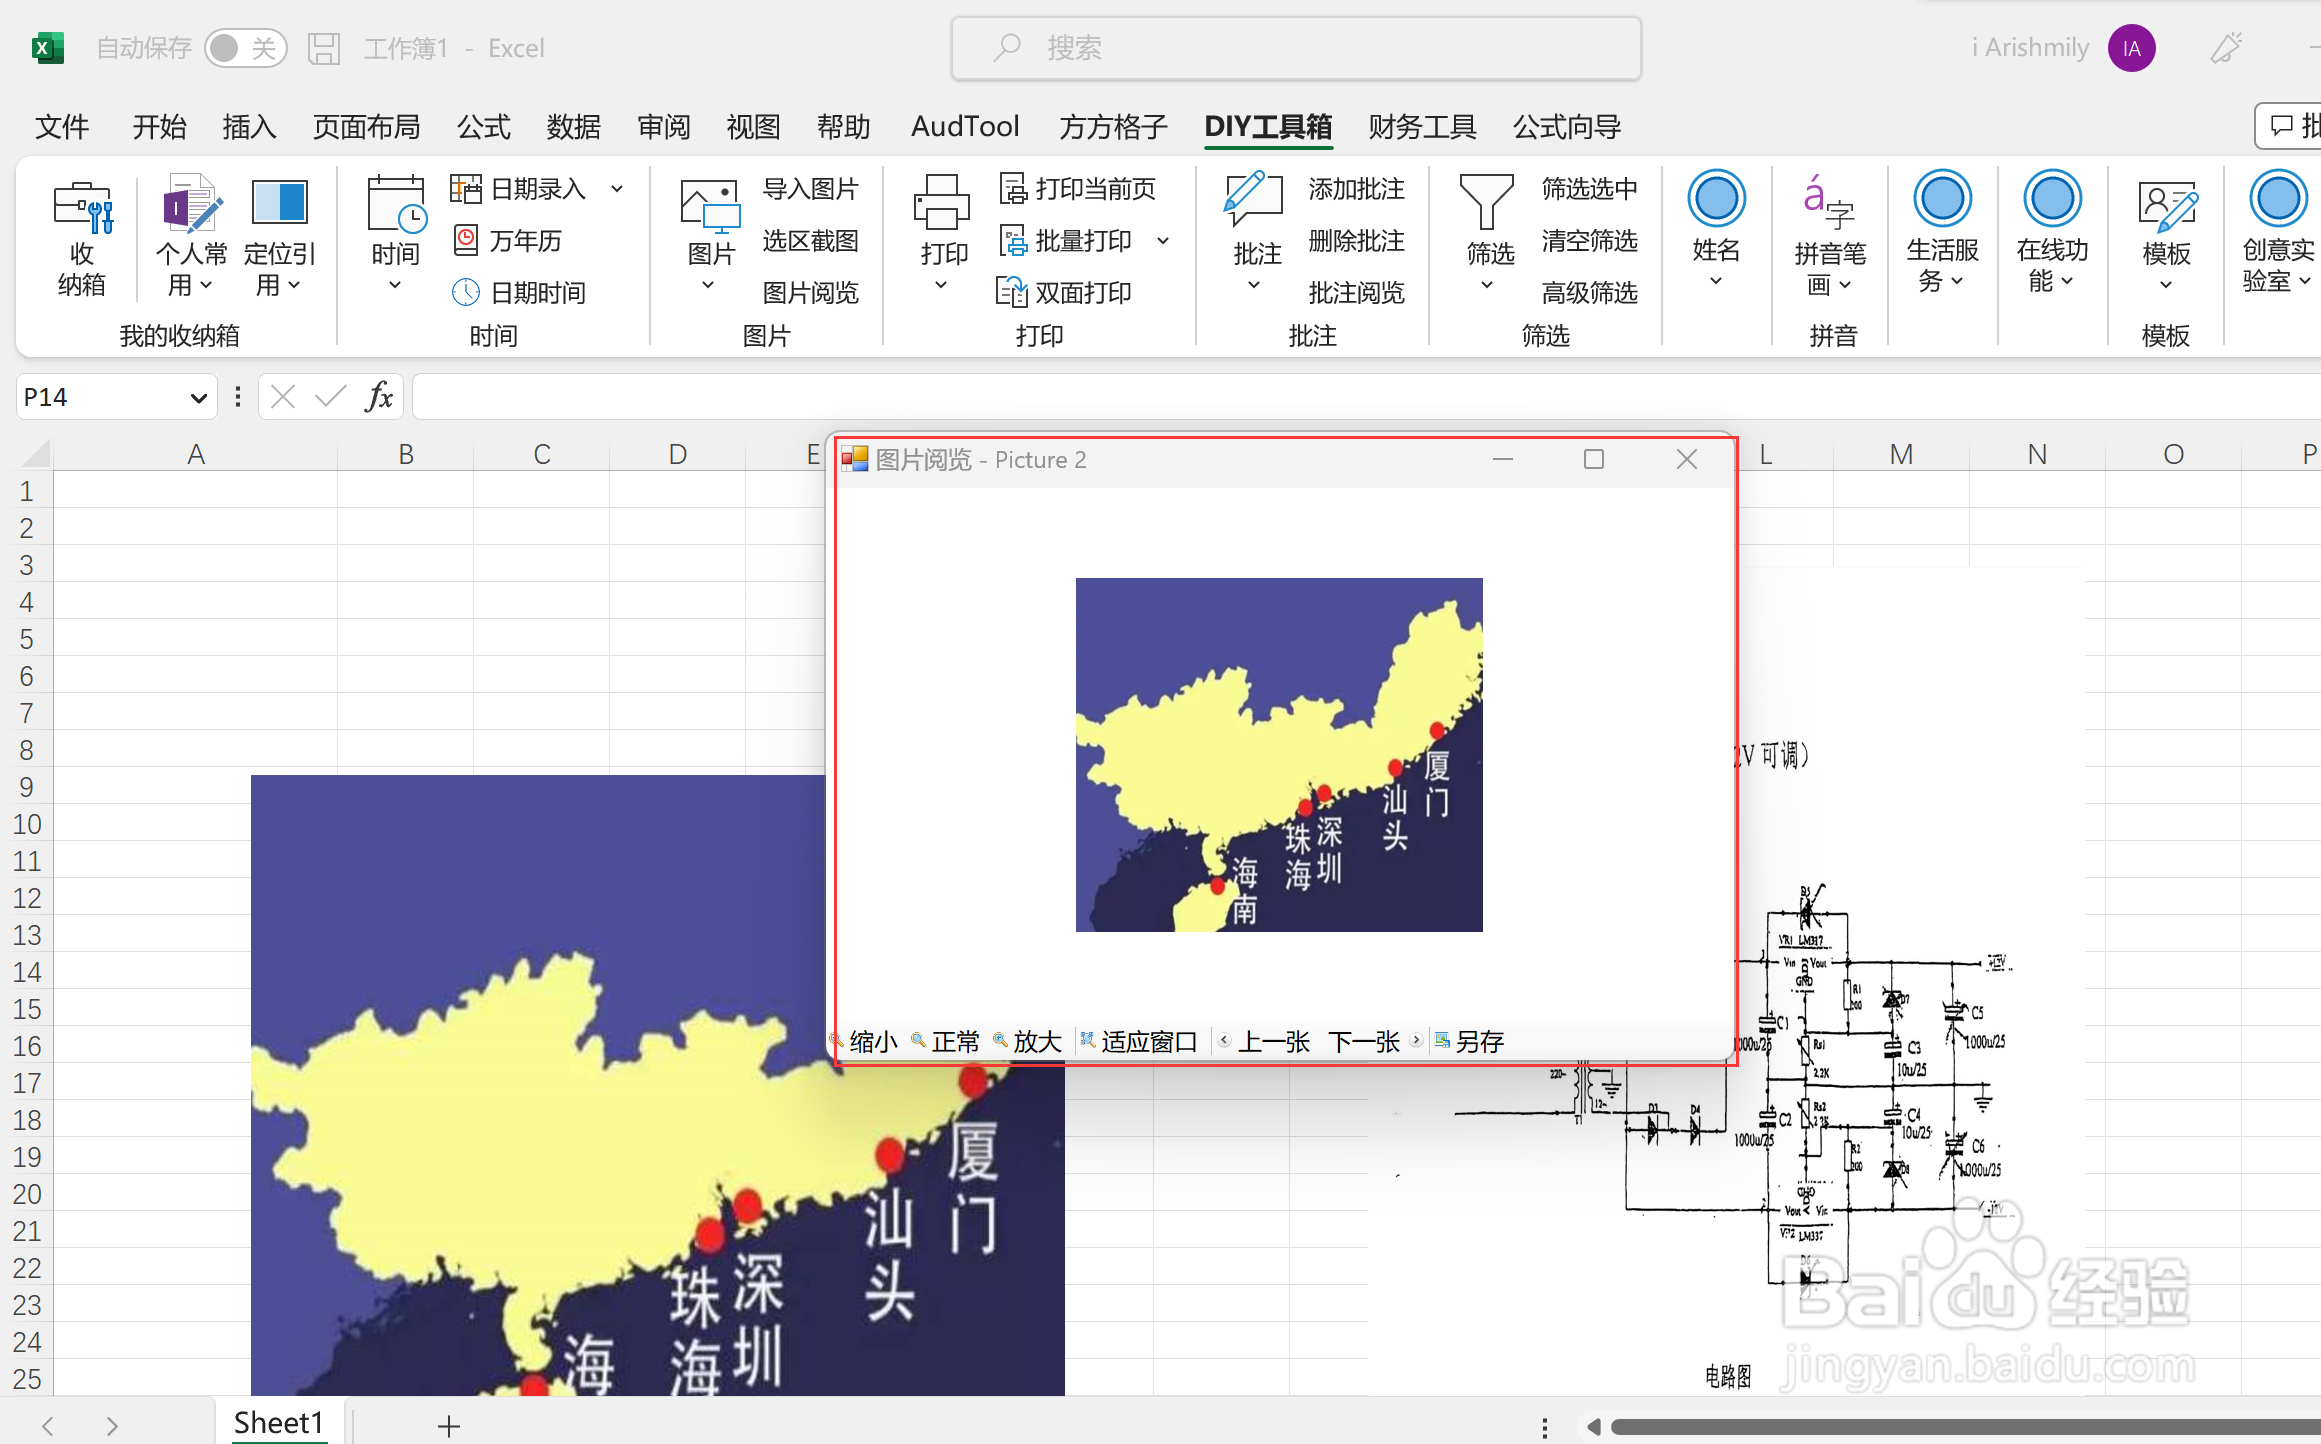The image size is (2321, 1444).
Task: Click 另存 in picture viewer
Action: point(1469,1042)
